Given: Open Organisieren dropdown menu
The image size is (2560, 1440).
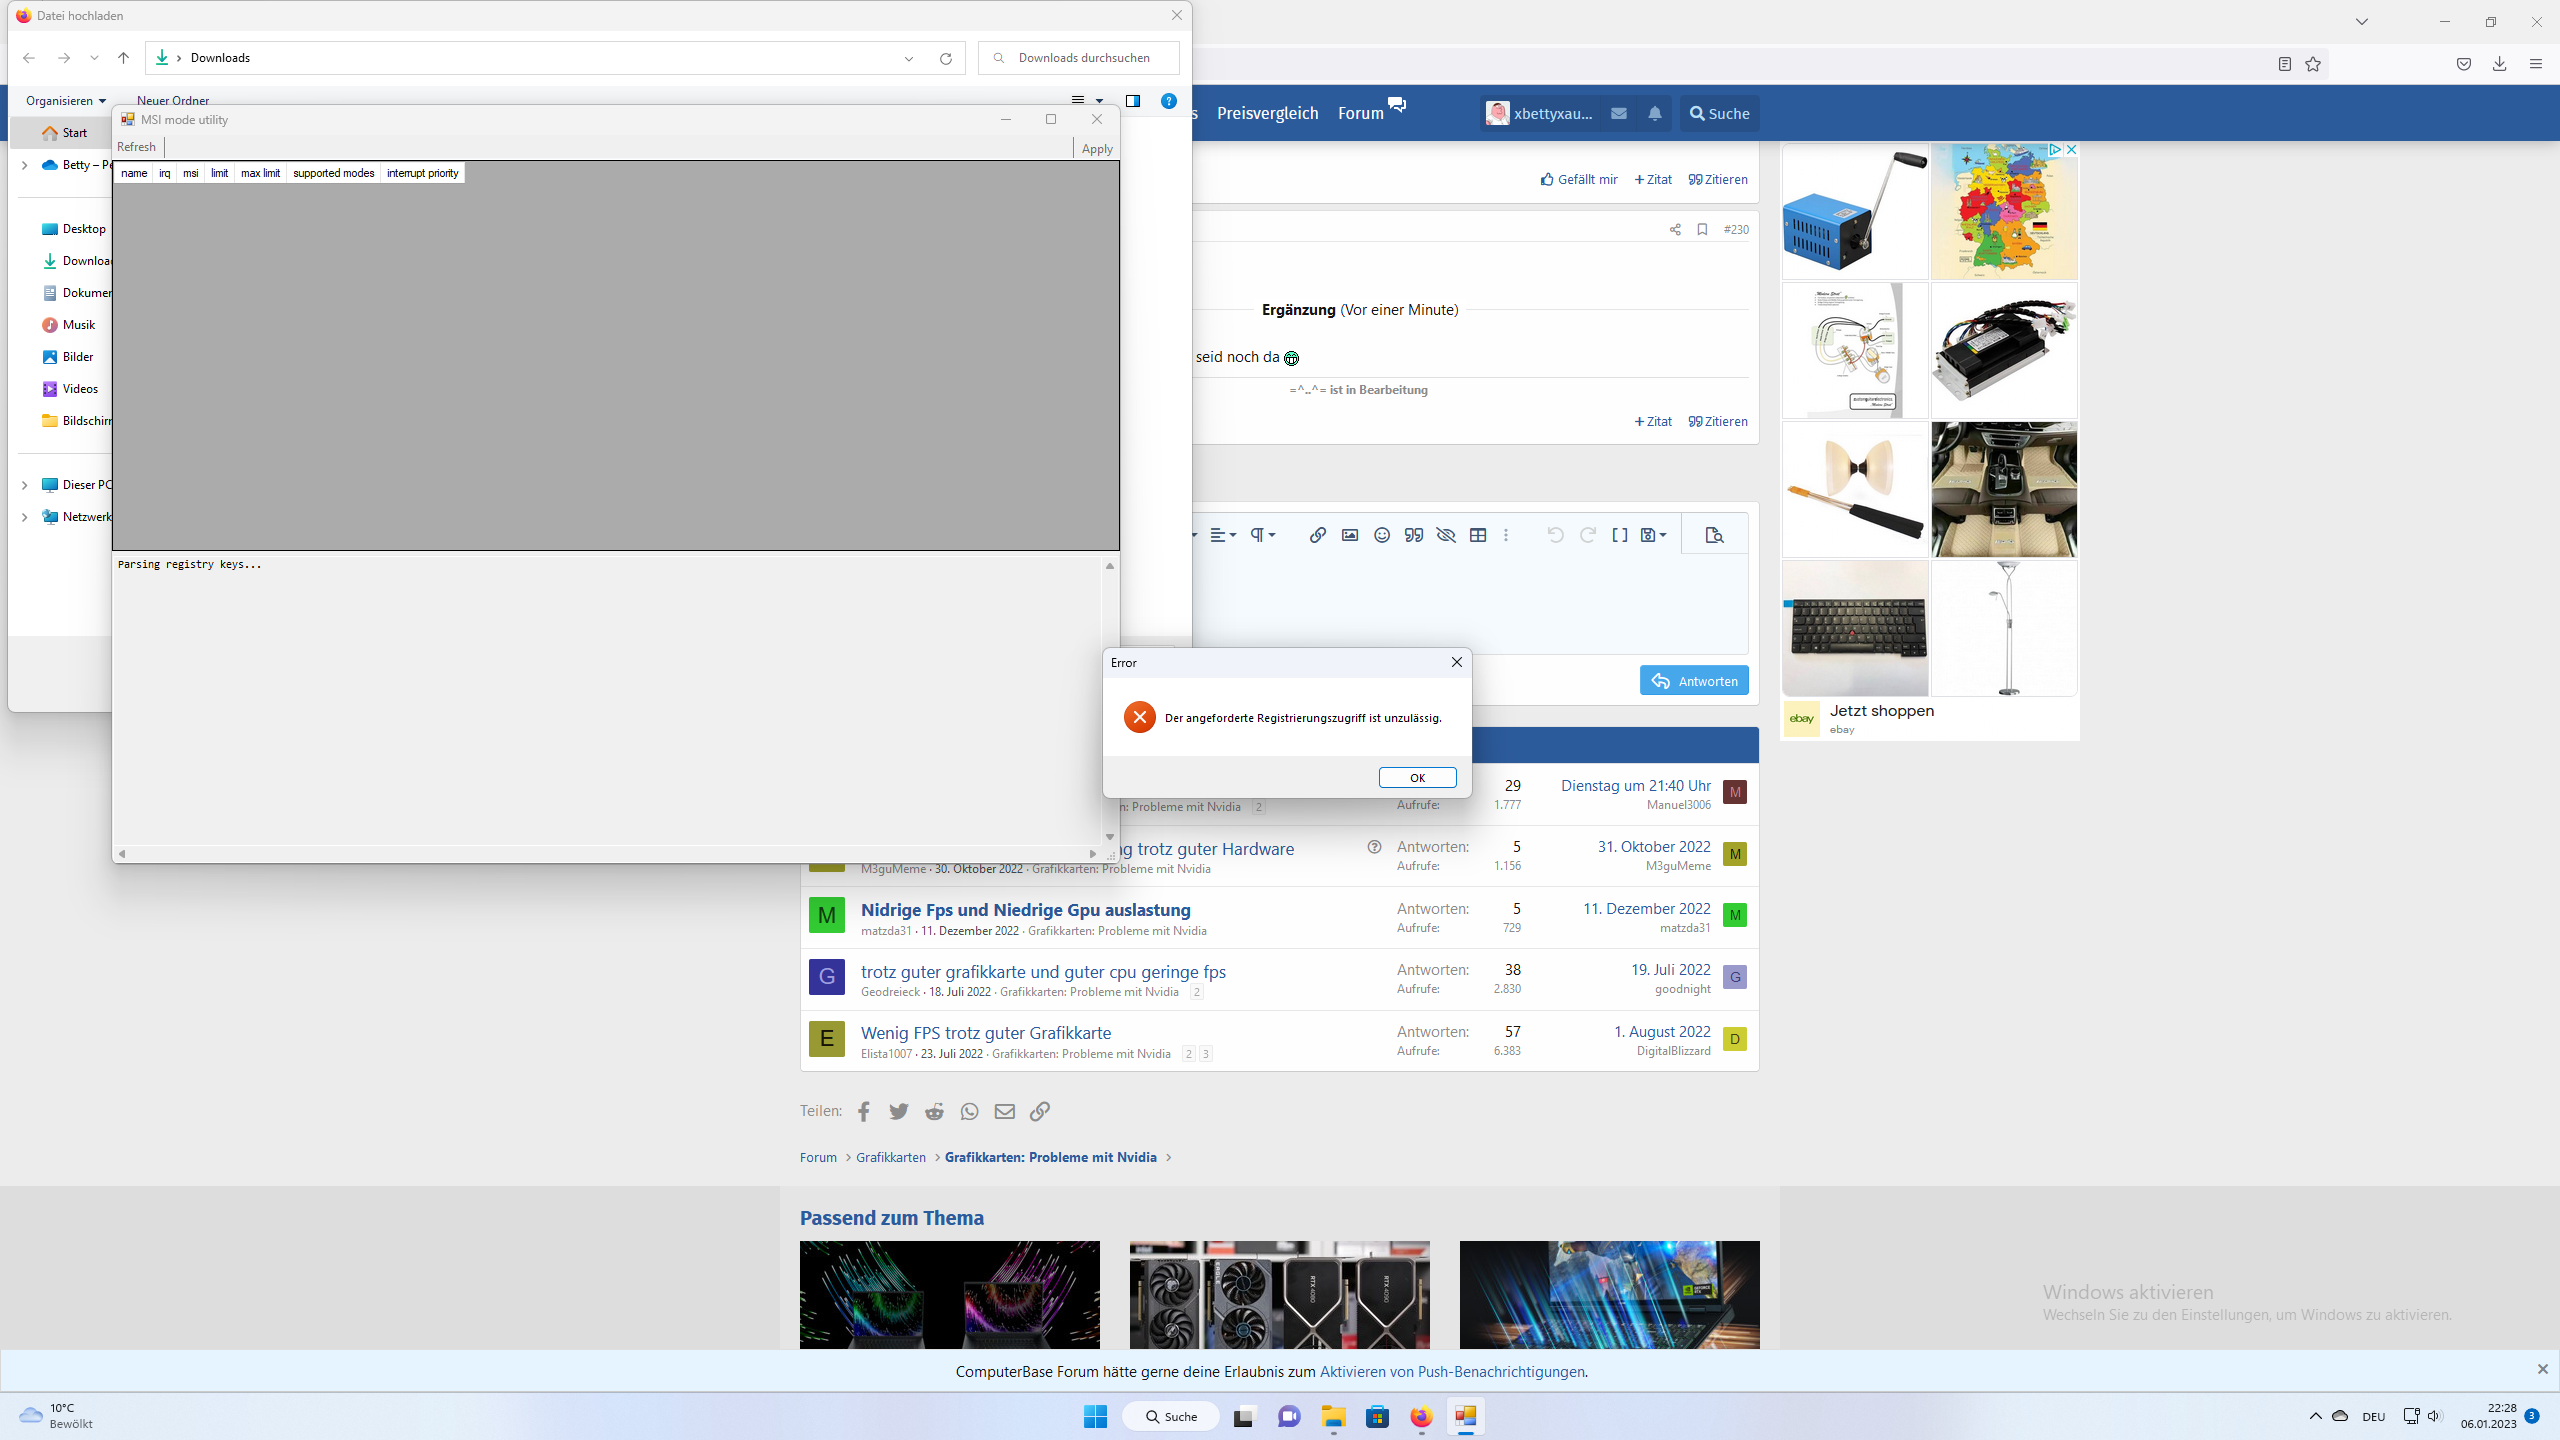Looking at the screenshot, I should [x=66, y=101].
